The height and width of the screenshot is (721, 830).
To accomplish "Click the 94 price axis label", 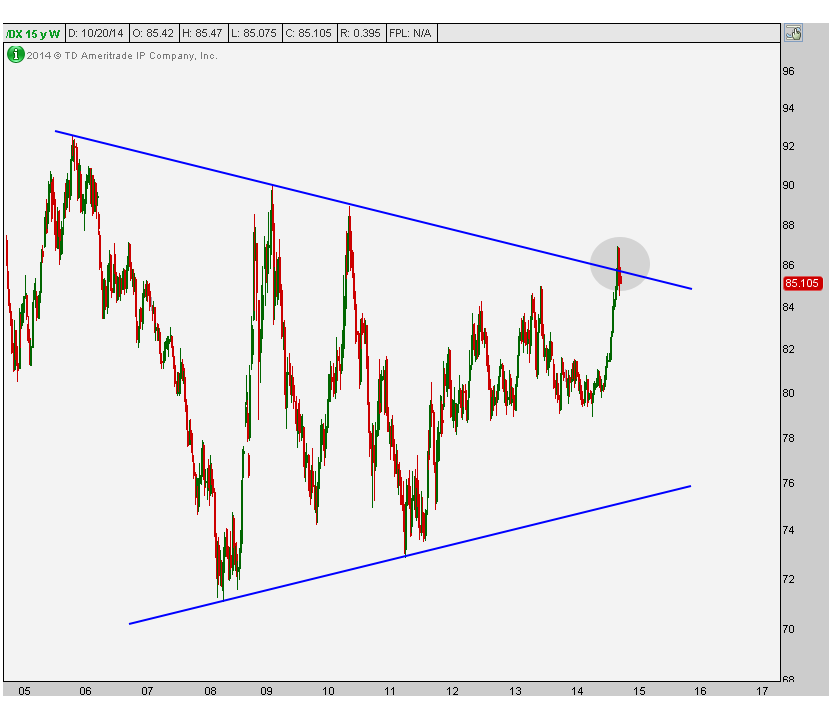I will (789, 109).
